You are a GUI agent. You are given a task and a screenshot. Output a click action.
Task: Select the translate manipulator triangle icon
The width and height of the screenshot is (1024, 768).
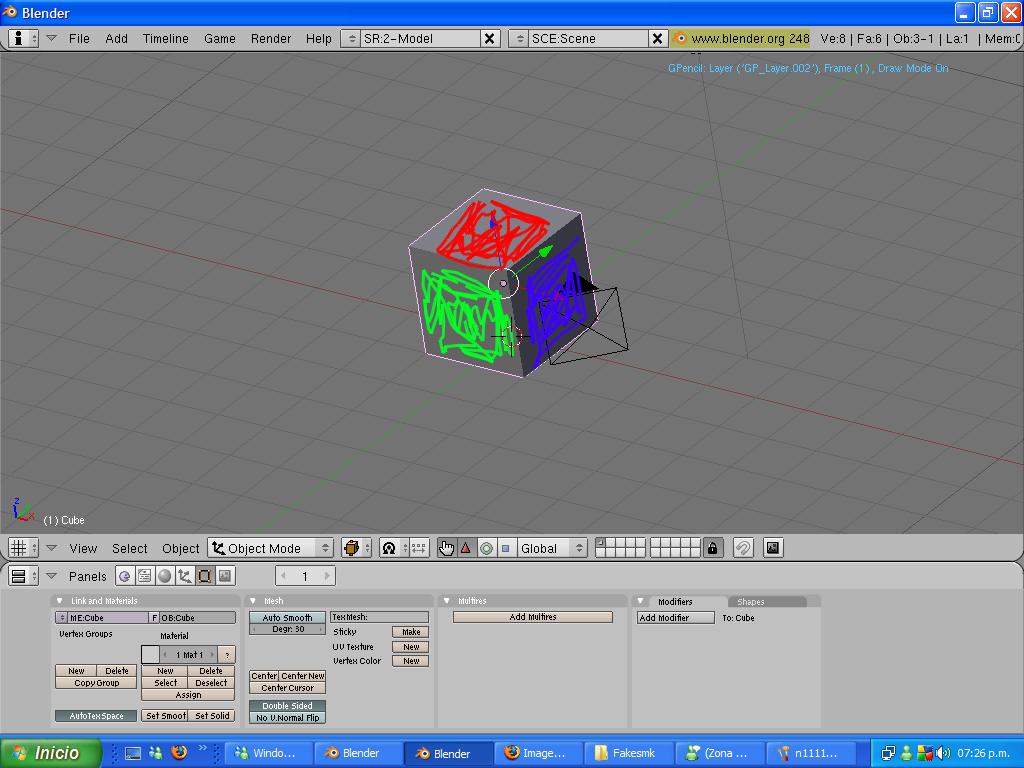466,548
